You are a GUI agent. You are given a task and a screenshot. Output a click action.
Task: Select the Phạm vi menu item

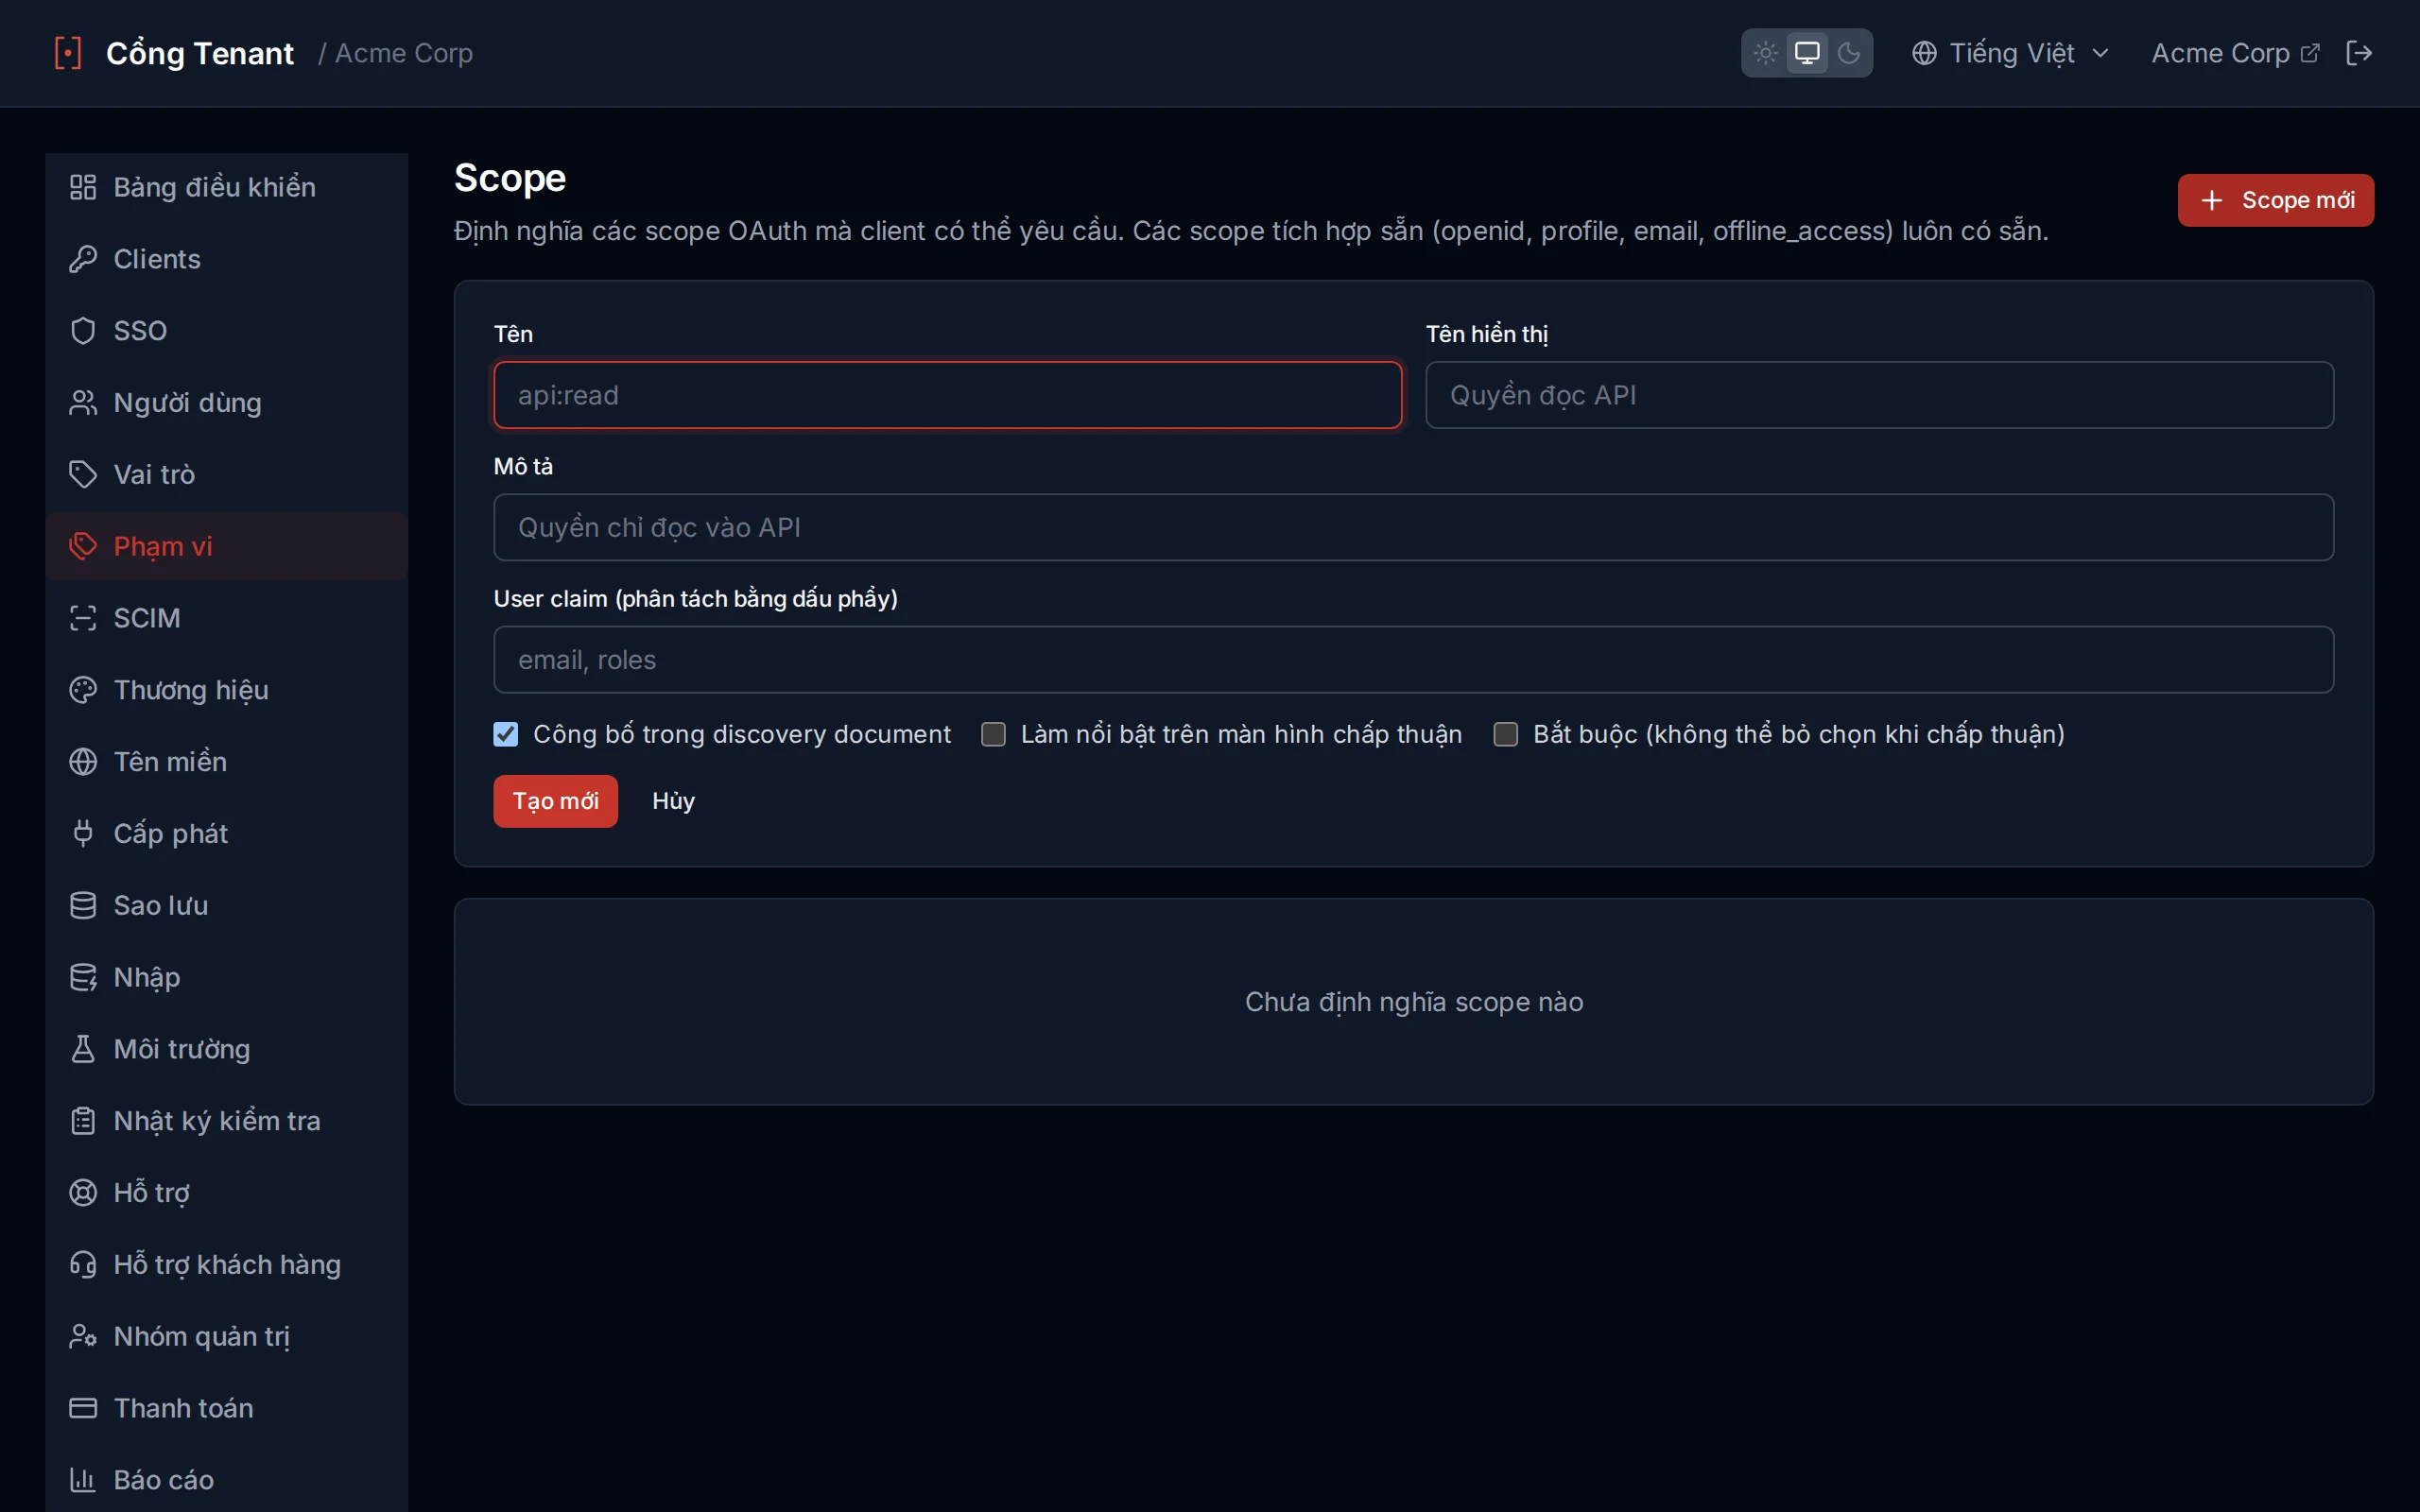pyautogui.click(x=227, y=546)
